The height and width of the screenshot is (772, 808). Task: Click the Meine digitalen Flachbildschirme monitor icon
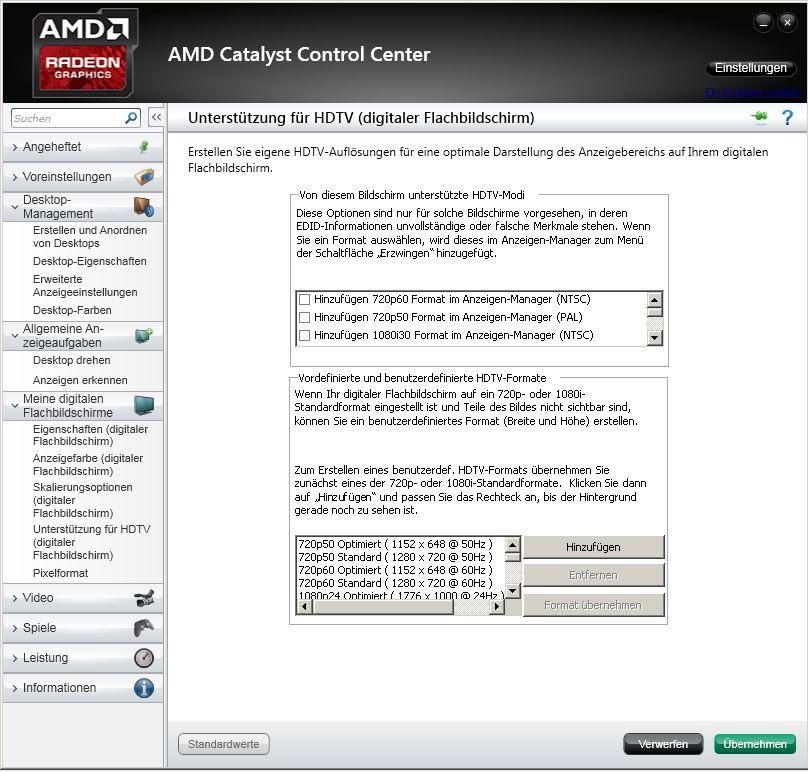(144, 406)
